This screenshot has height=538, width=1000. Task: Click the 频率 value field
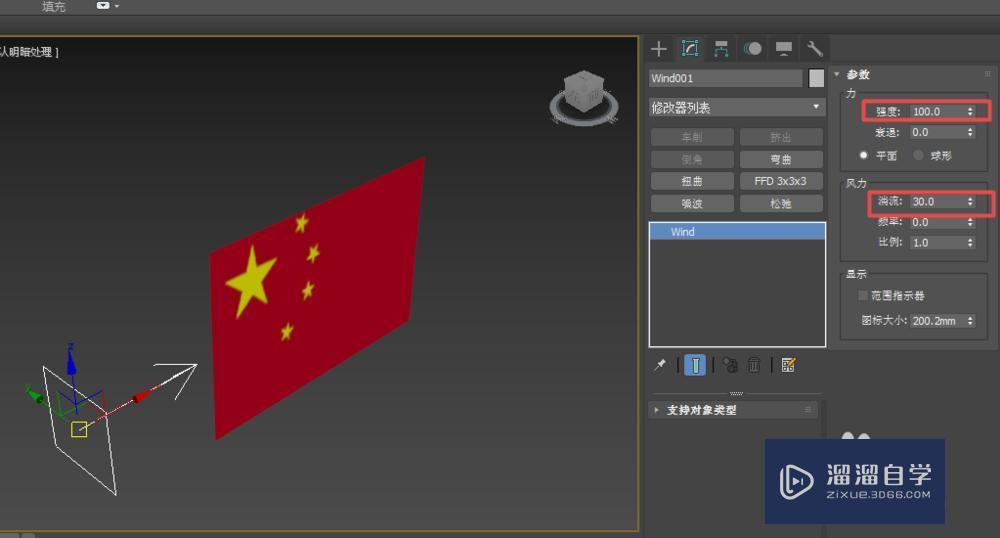click(x=937, y=222)
